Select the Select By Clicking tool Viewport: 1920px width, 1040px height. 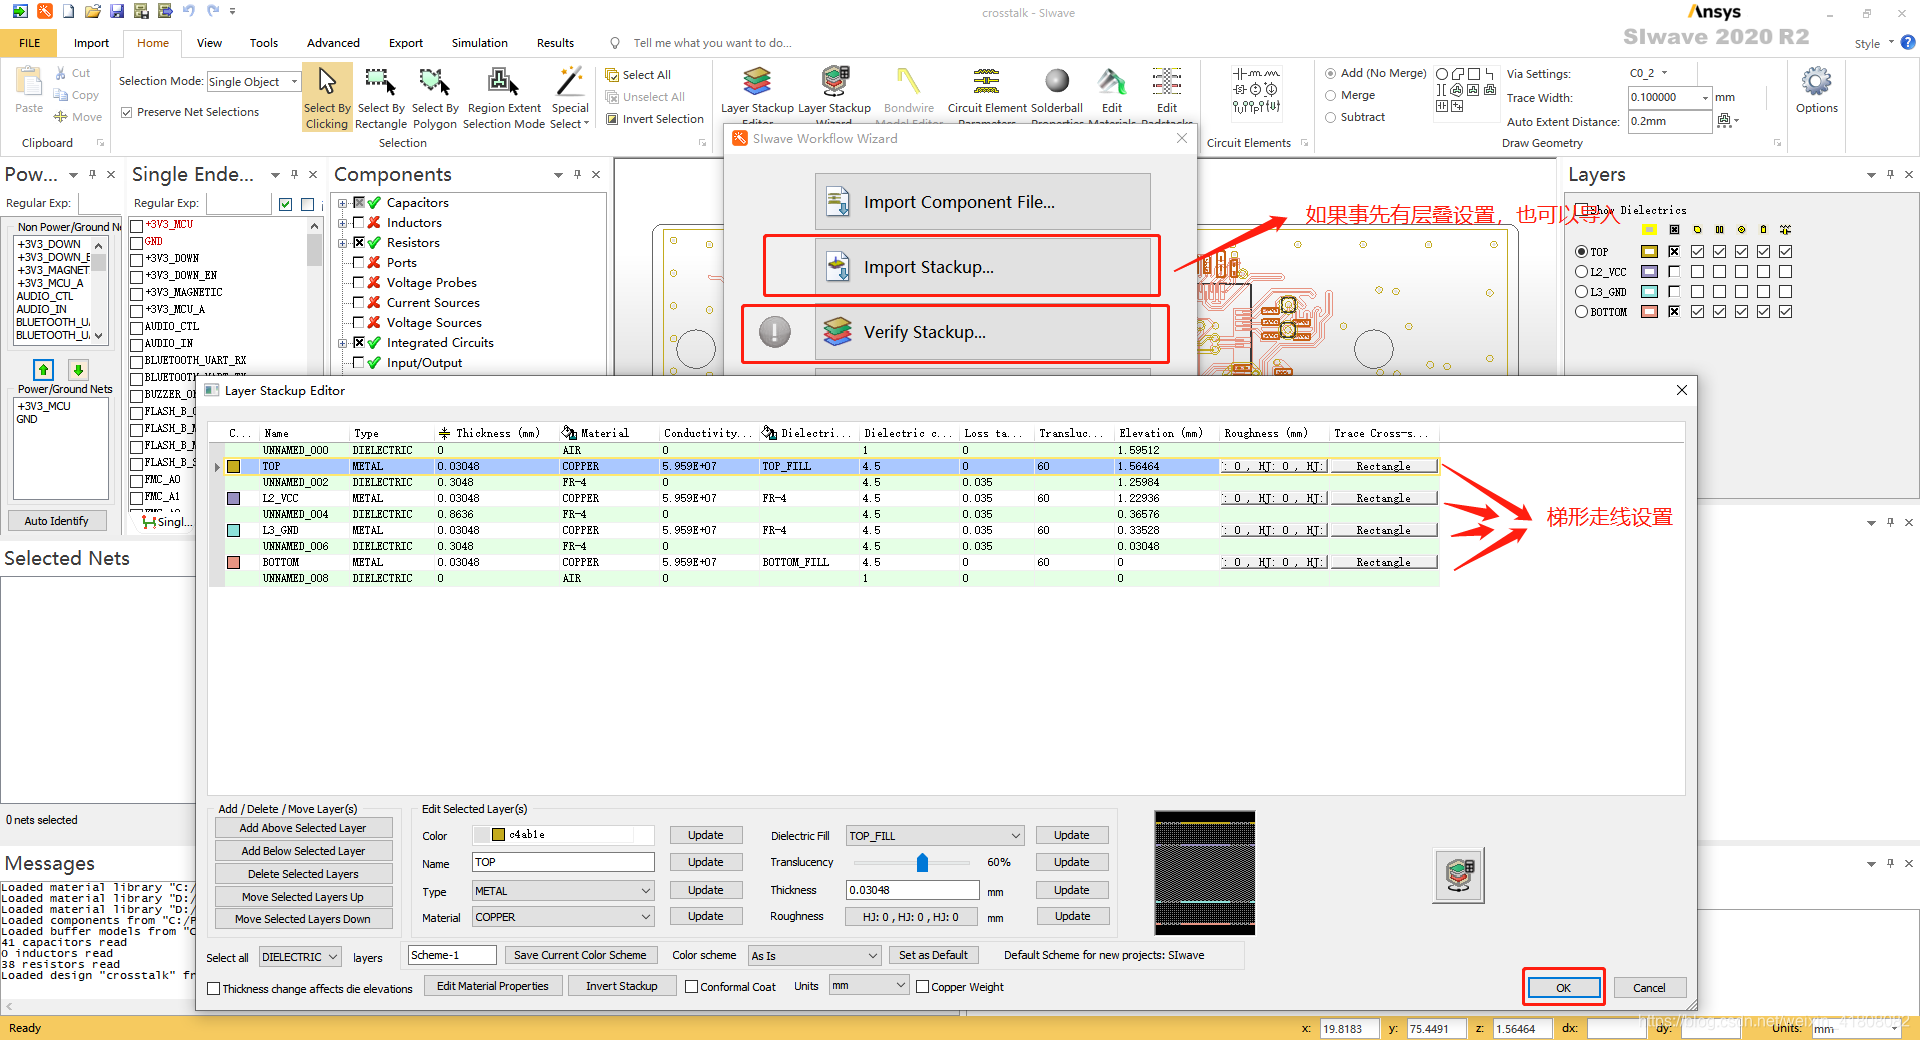[x=327, y=97]
